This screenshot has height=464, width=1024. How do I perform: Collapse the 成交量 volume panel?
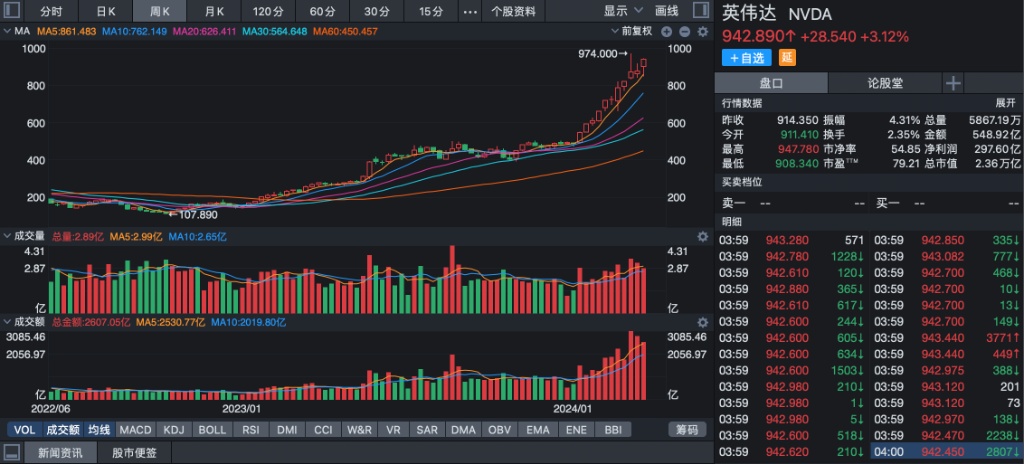pos(7,236)
